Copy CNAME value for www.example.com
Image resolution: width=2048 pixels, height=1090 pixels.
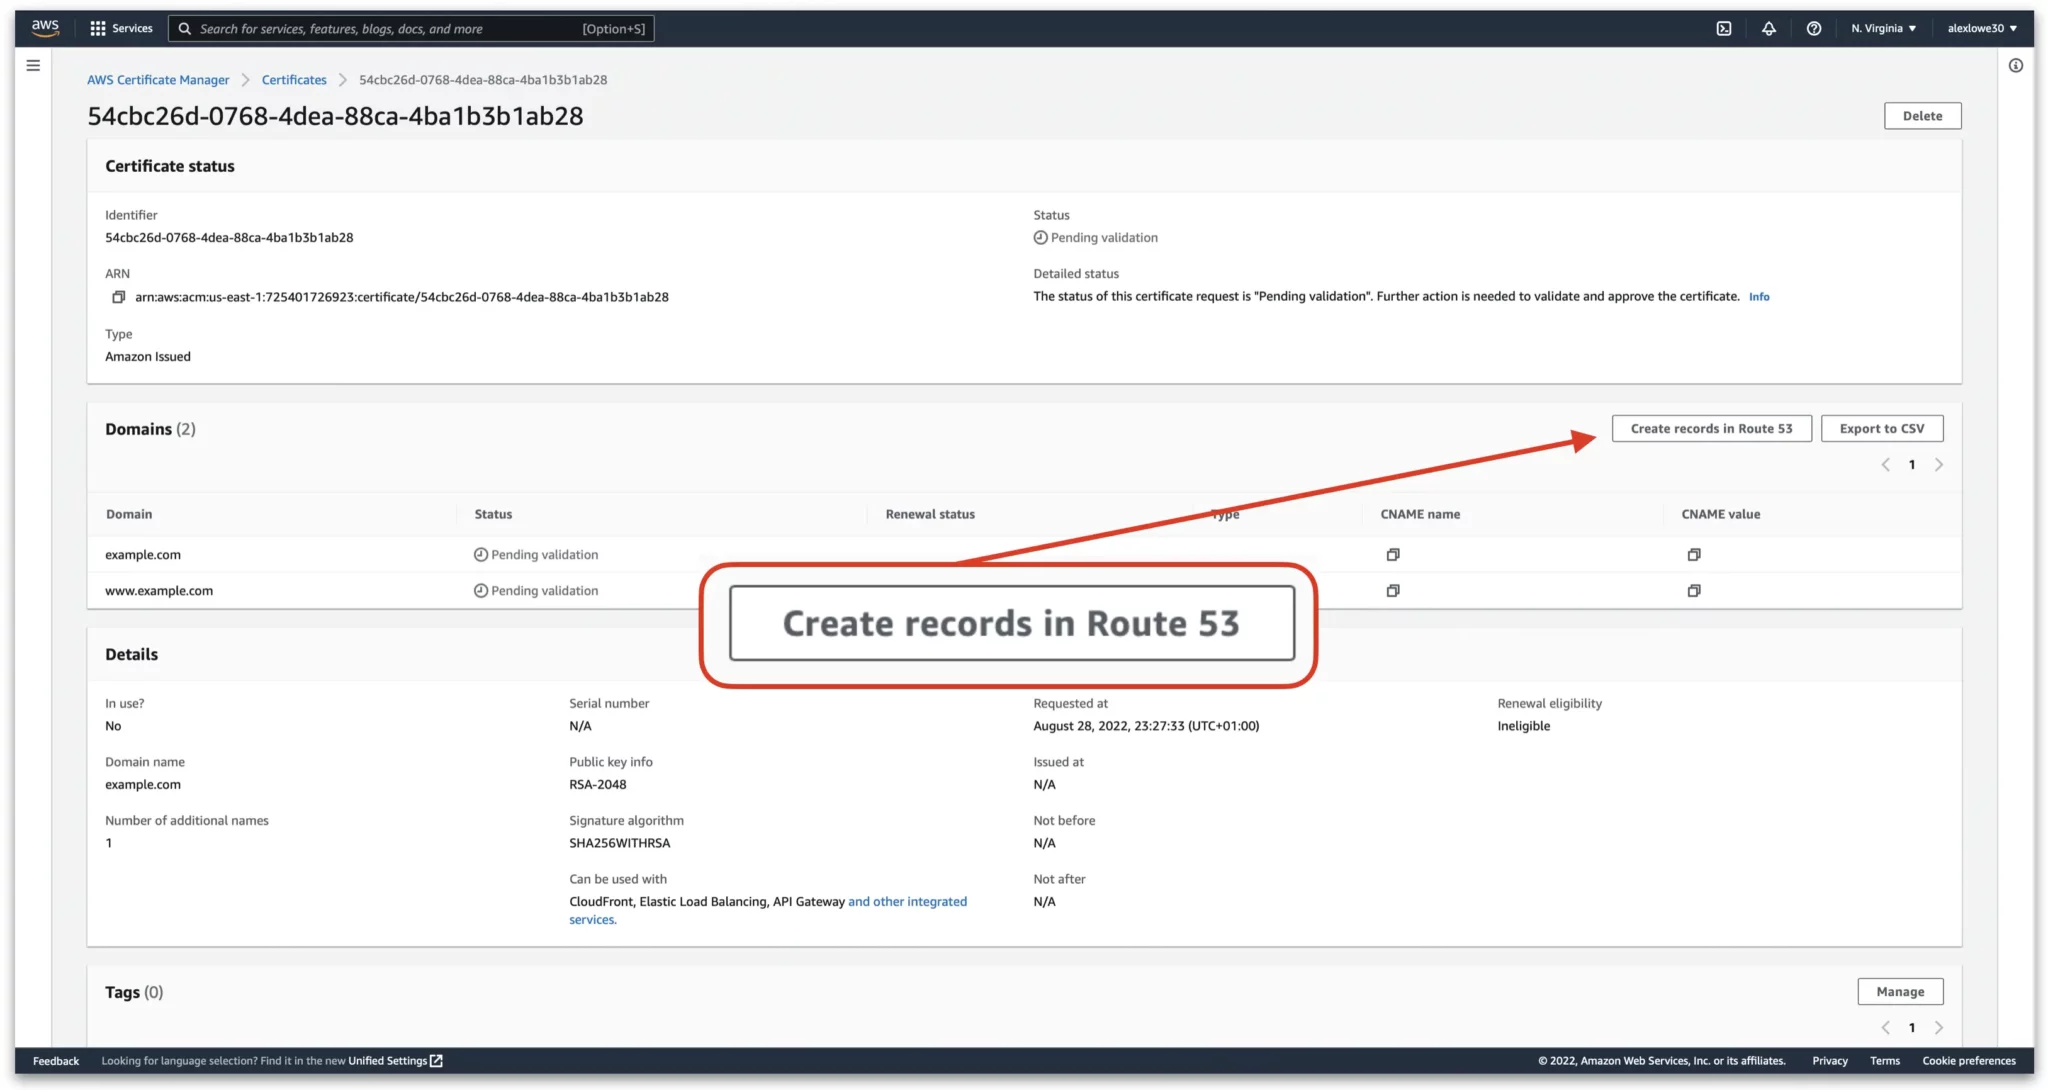pos(1694,591)
